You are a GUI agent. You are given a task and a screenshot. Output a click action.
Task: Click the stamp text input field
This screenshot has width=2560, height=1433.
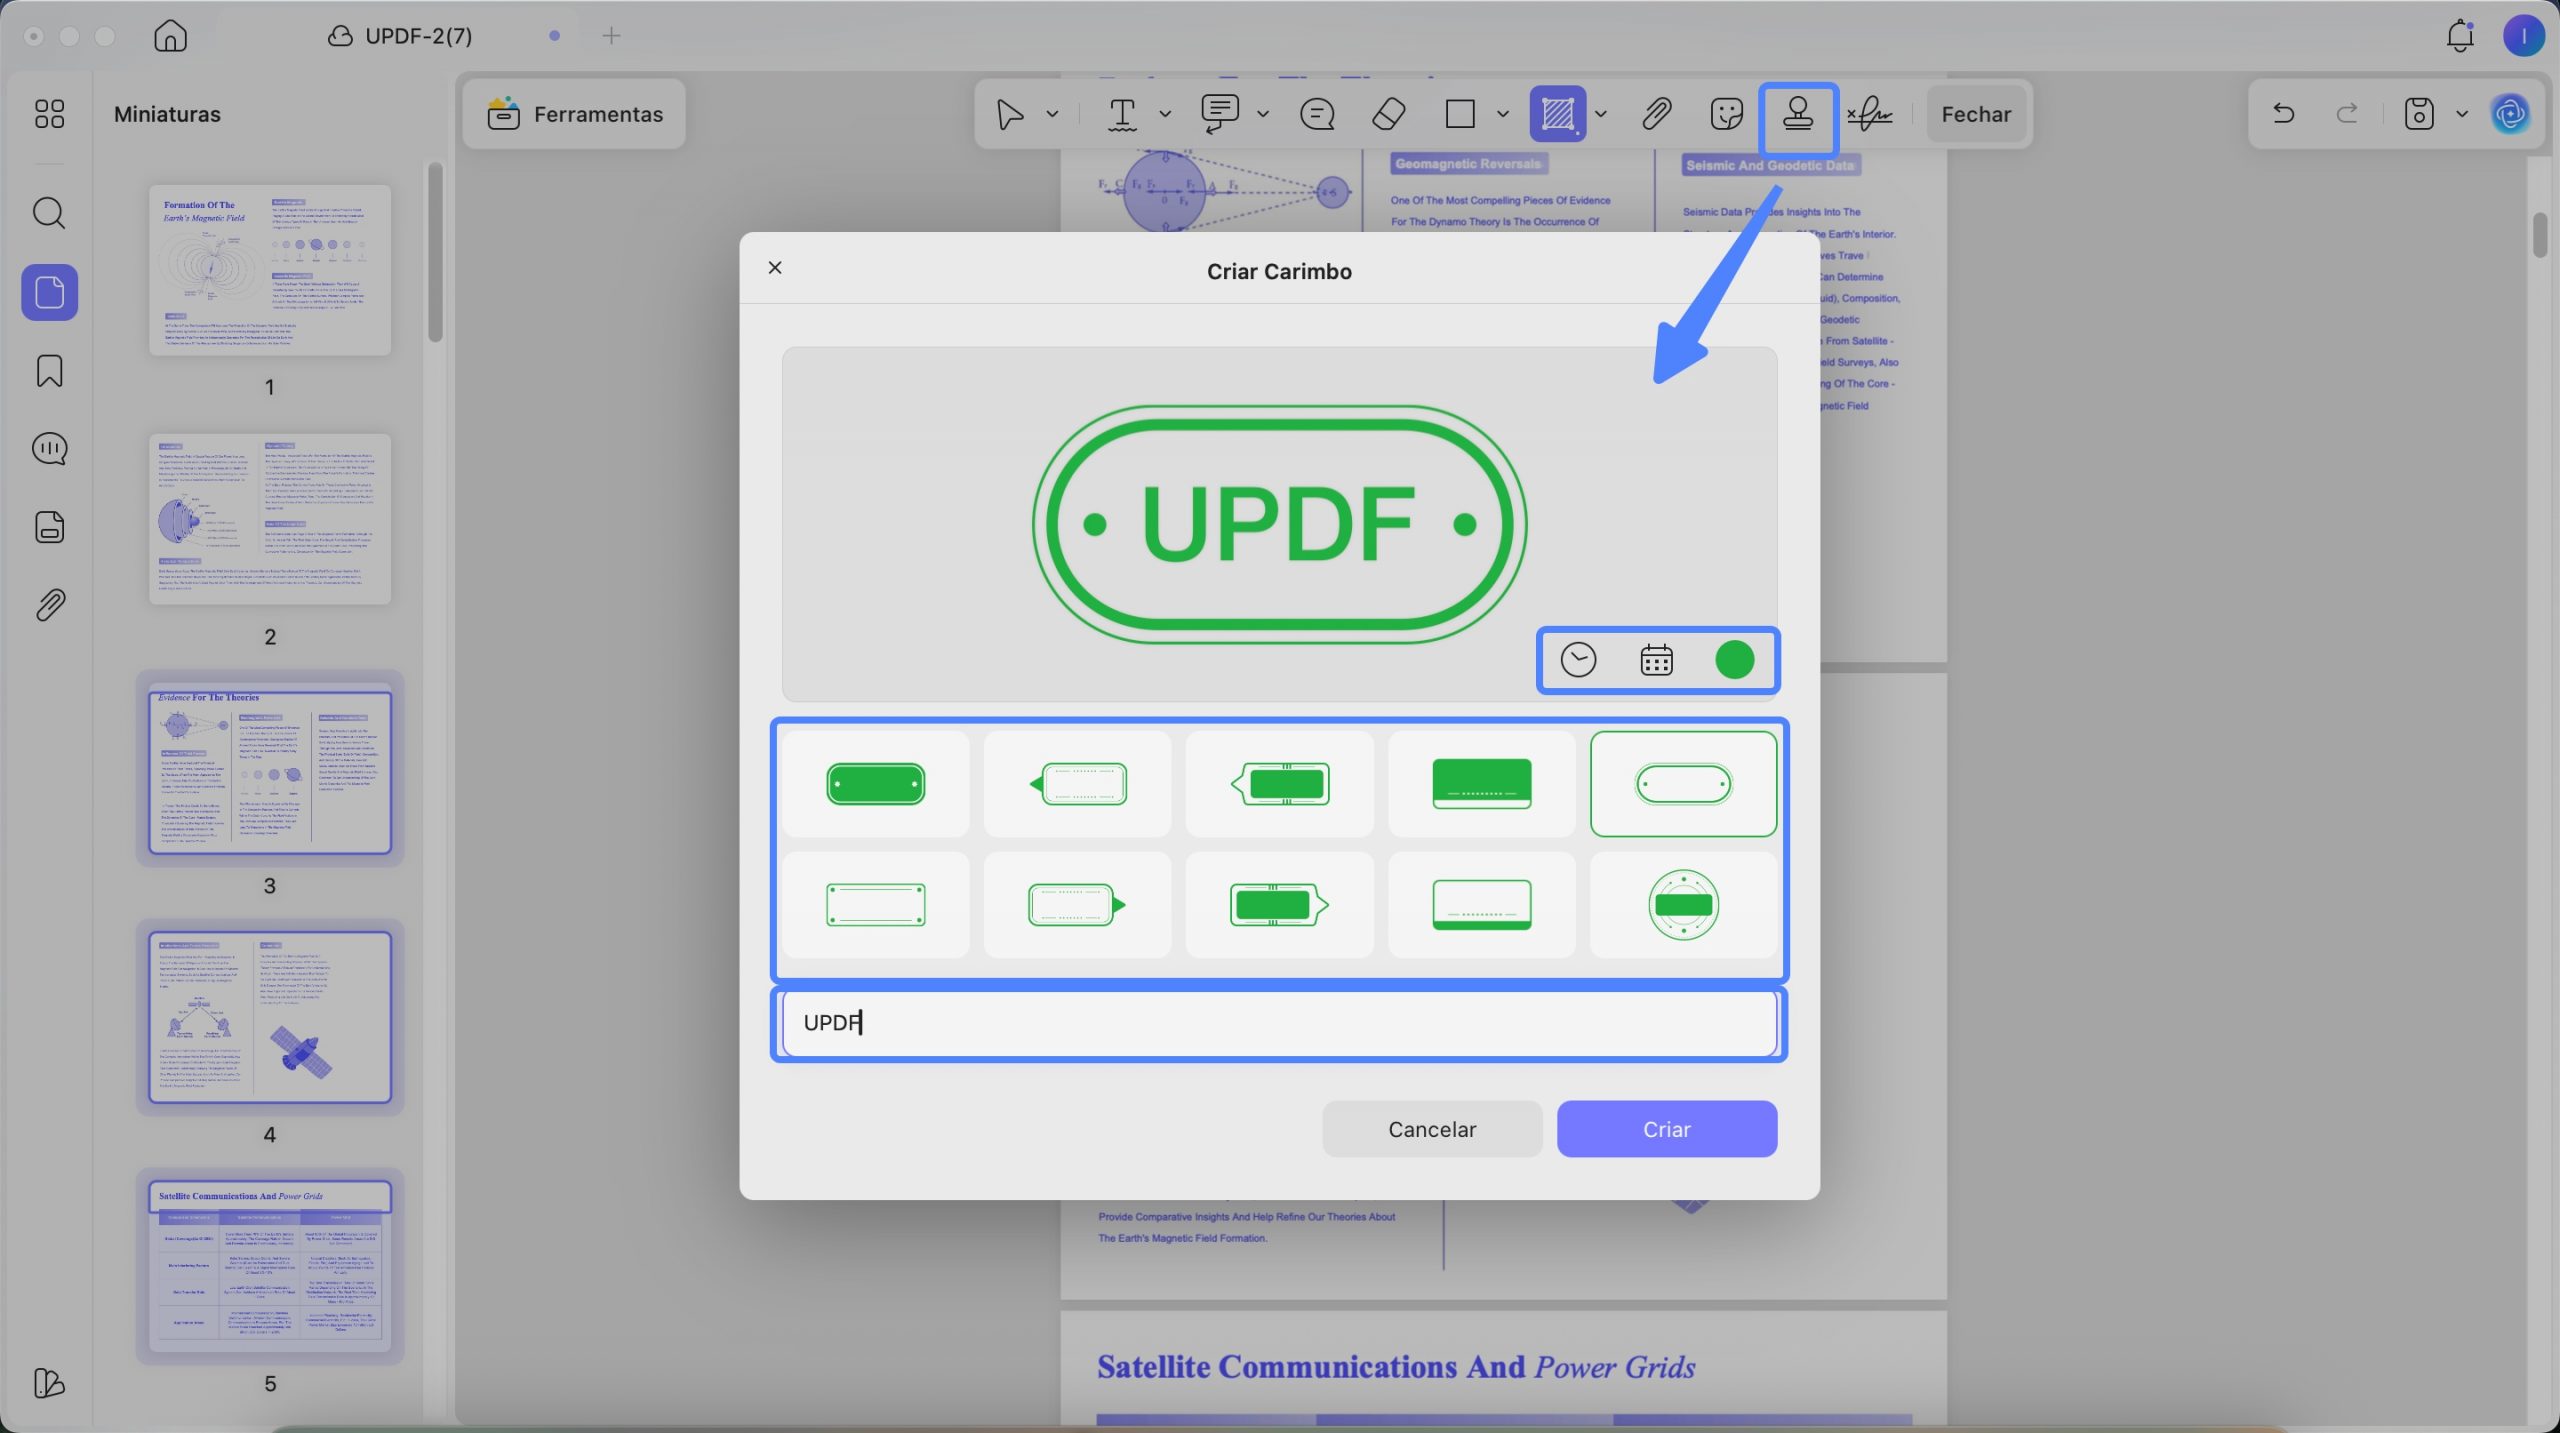[x=1279, y=1023]
